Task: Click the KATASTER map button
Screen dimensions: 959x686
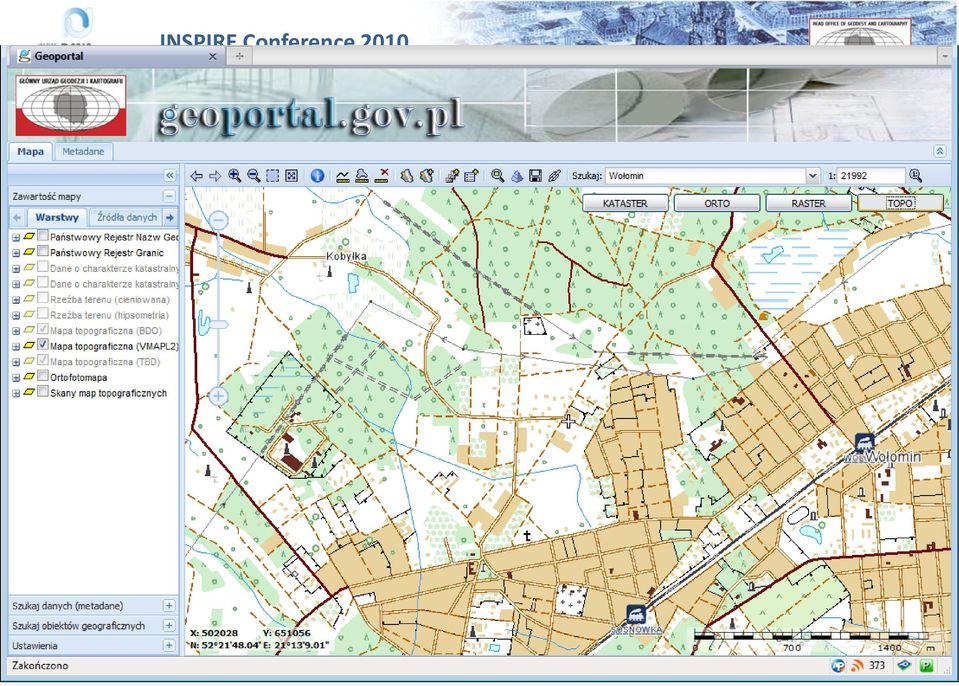Action: point(625,204)
